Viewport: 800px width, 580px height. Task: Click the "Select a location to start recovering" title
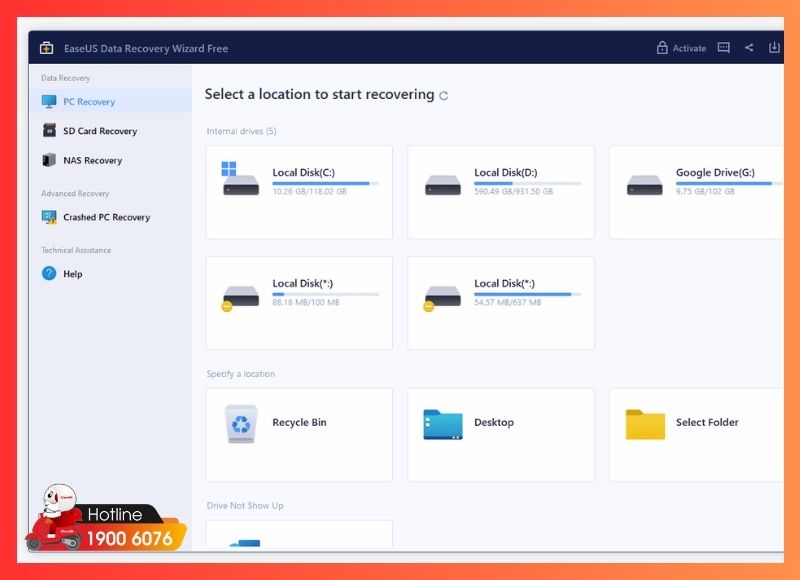click(x=319, y=94)
